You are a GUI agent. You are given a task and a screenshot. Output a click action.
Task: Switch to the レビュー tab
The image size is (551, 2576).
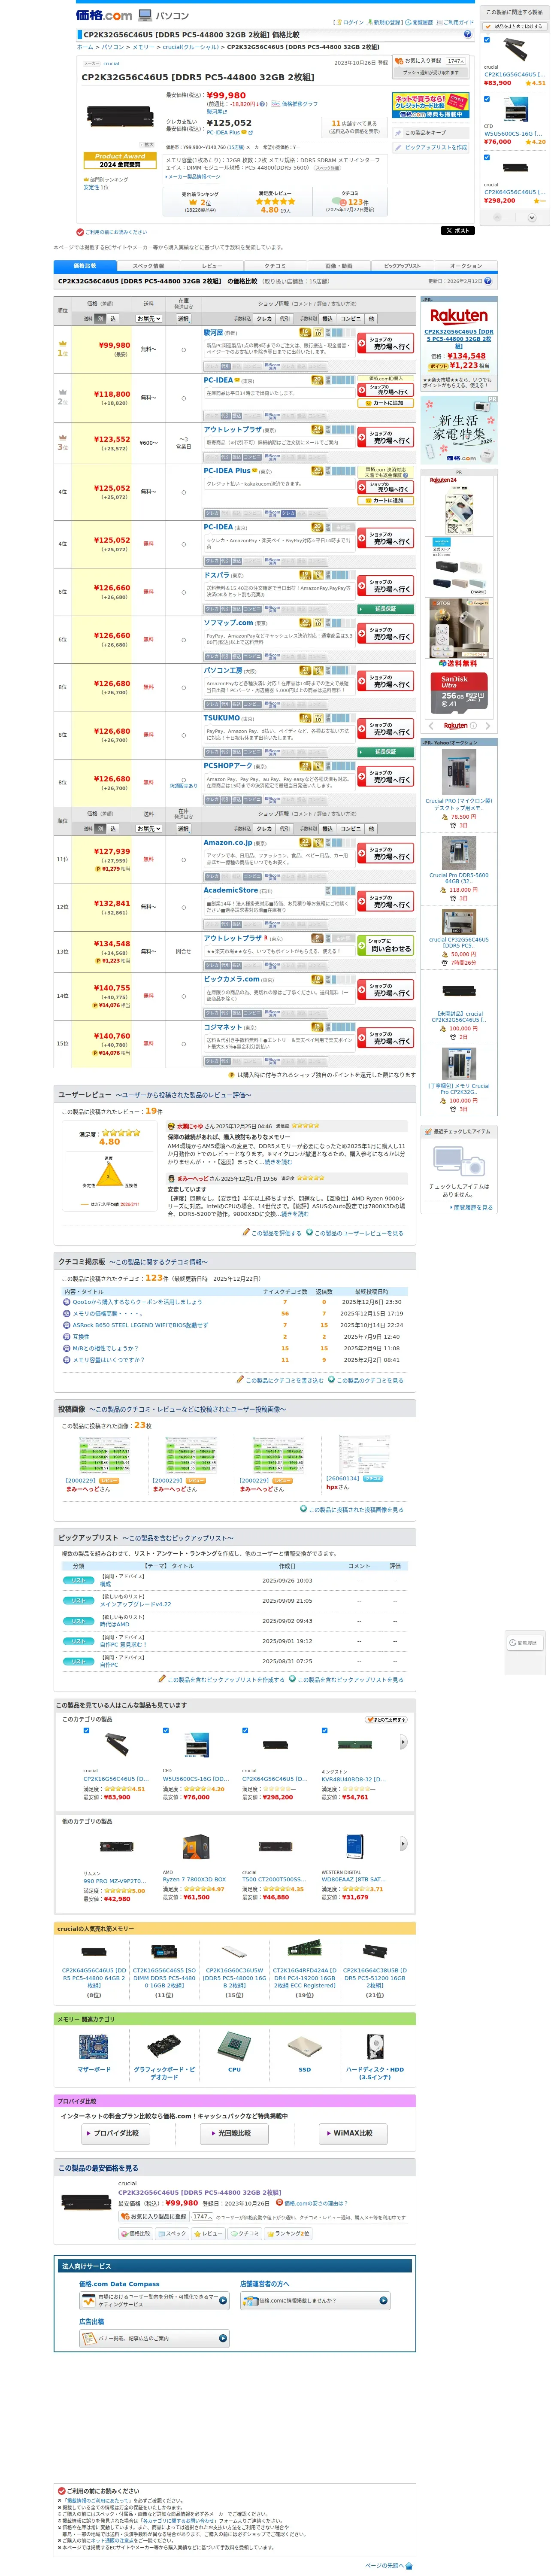(x=212, y=266)
